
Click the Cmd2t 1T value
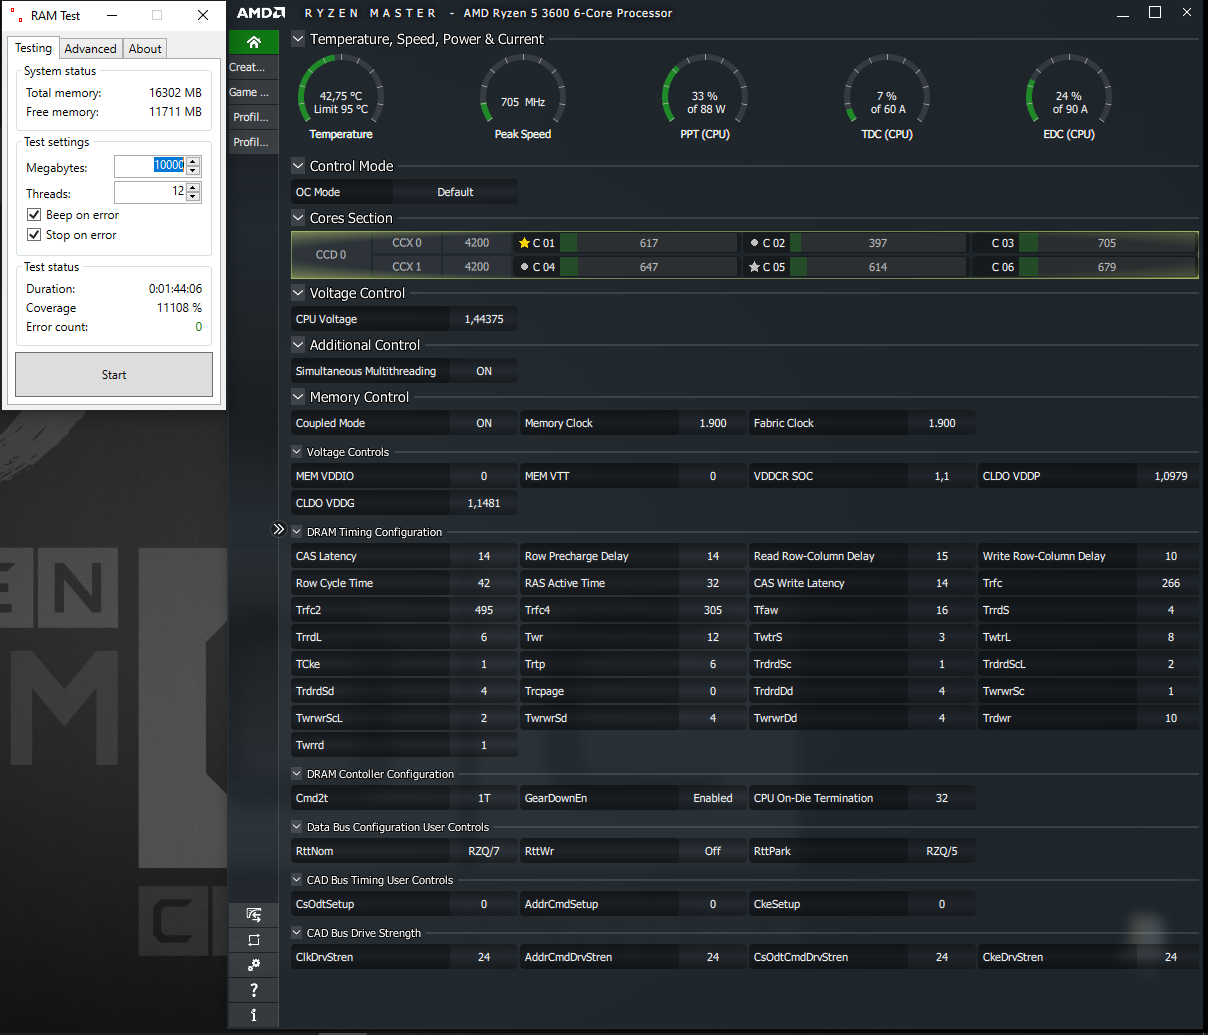pyautogui.click(x=484, y=798)
